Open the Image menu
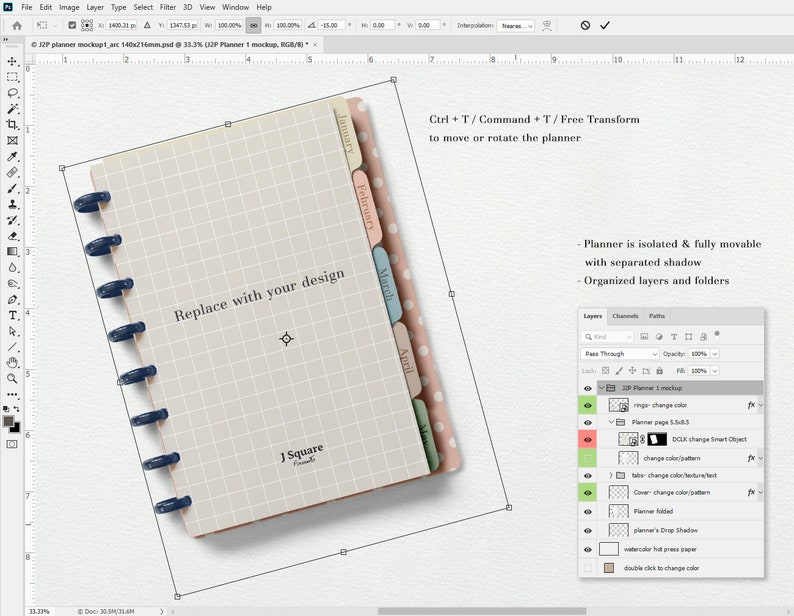The height and width of the screenshot is (616, 794). (69, 7)
